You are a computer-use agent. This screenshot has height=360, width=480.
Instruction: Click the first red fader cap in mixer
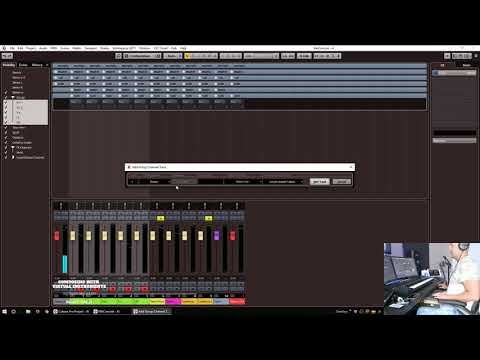[57, 235]
